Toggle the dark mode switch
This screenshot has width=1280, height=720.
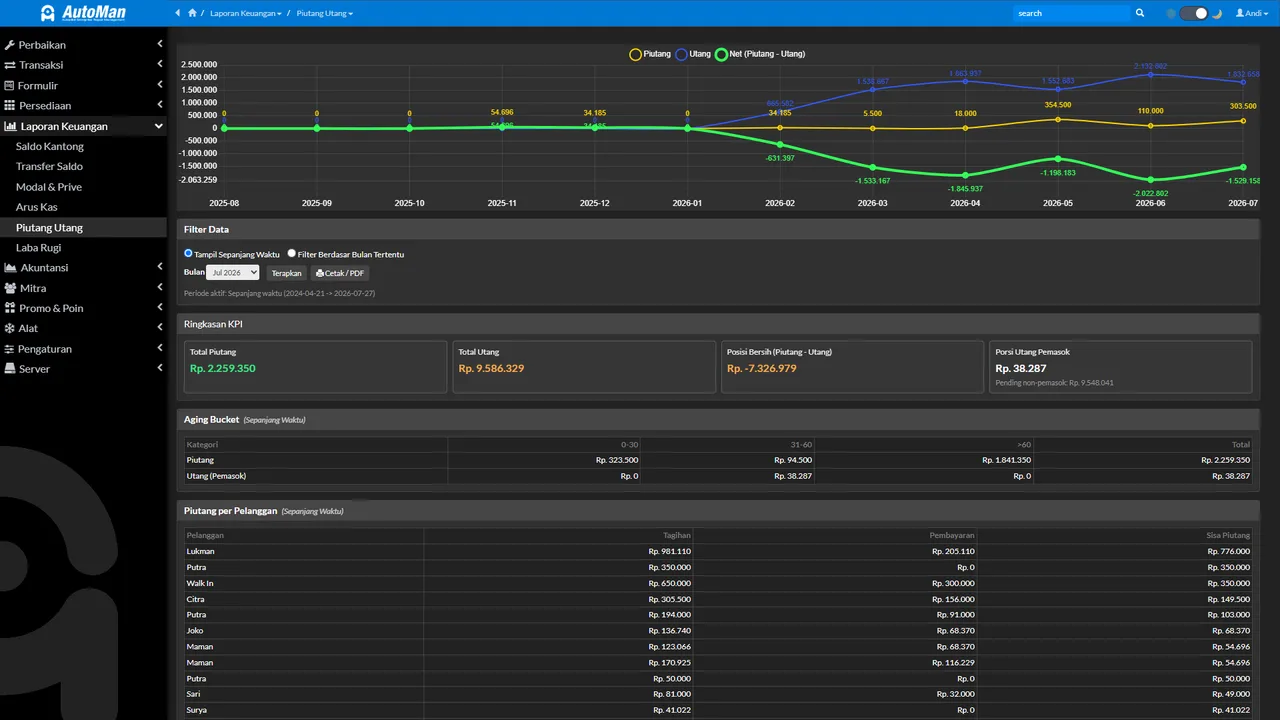pos(1194,13)
